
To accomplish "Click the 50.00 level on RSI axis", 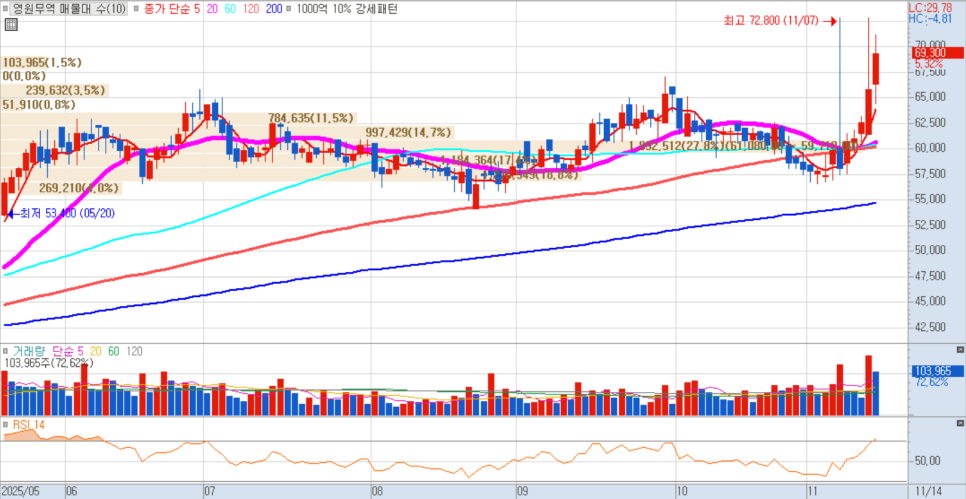I will 927,461.
